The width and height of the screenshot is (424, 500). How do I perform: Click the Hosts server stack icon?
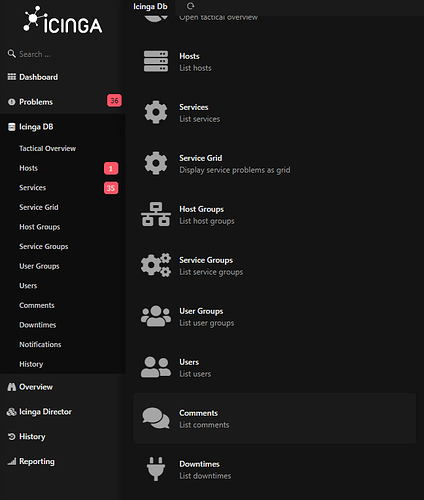click(156, 61)
